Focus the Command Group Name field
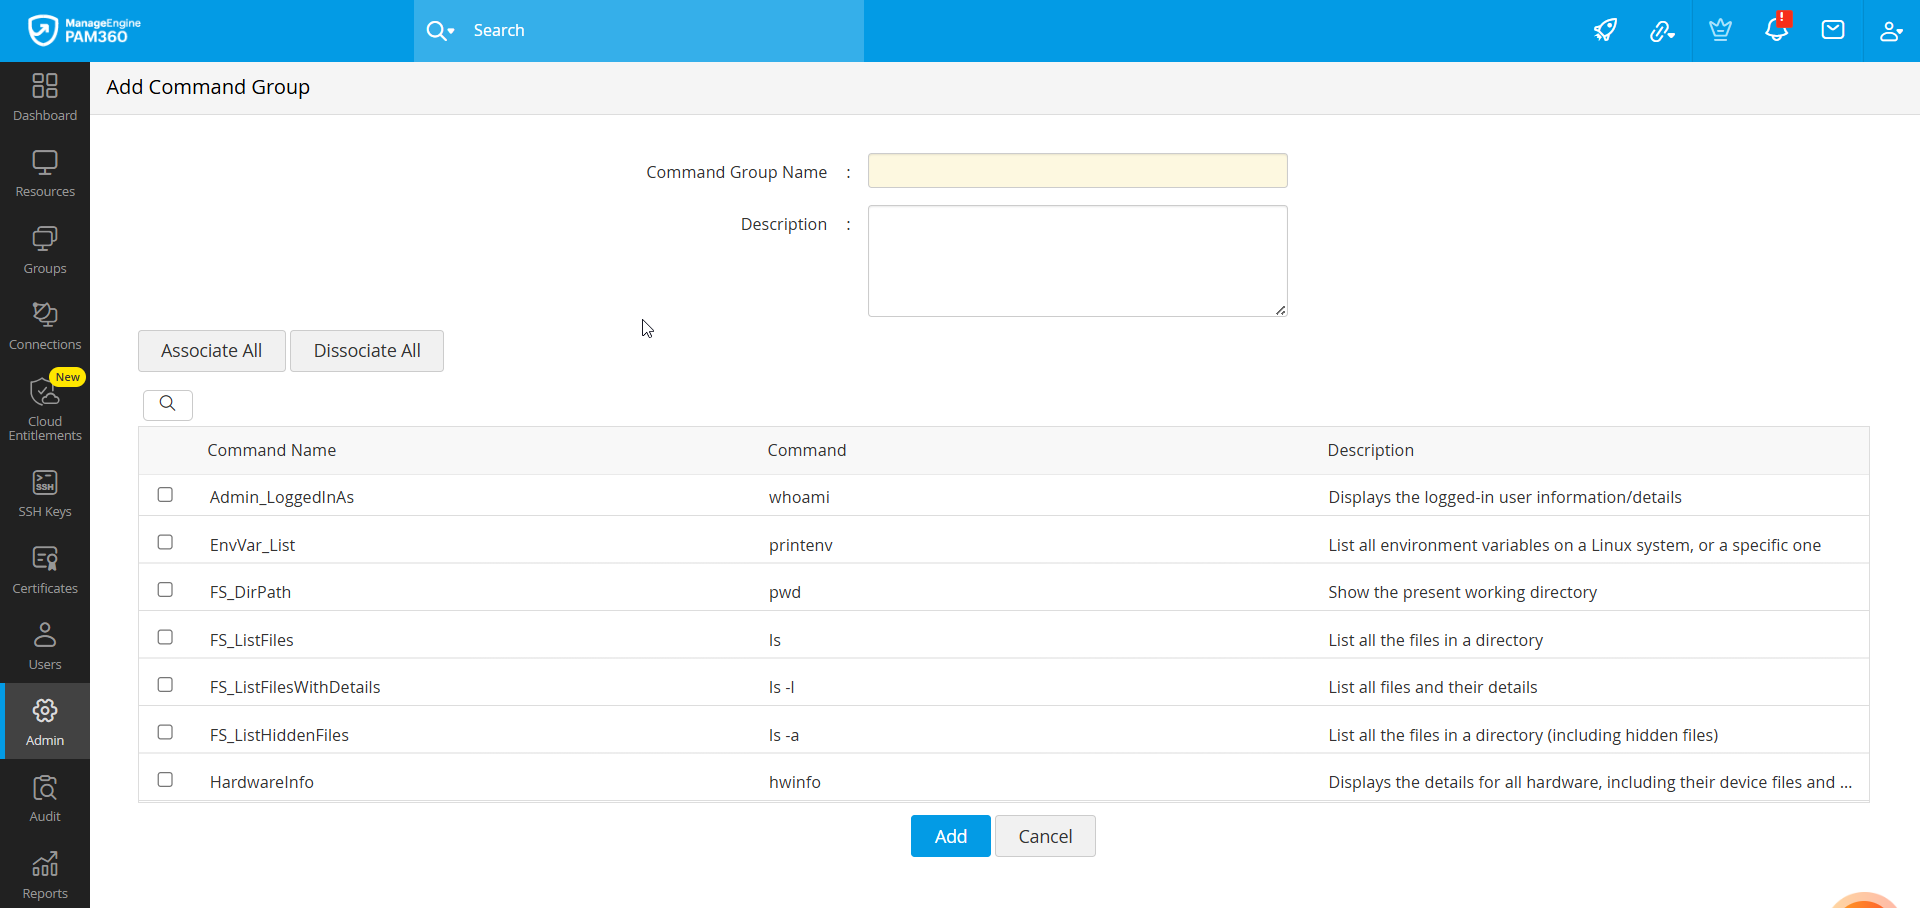 [1077, 171]
